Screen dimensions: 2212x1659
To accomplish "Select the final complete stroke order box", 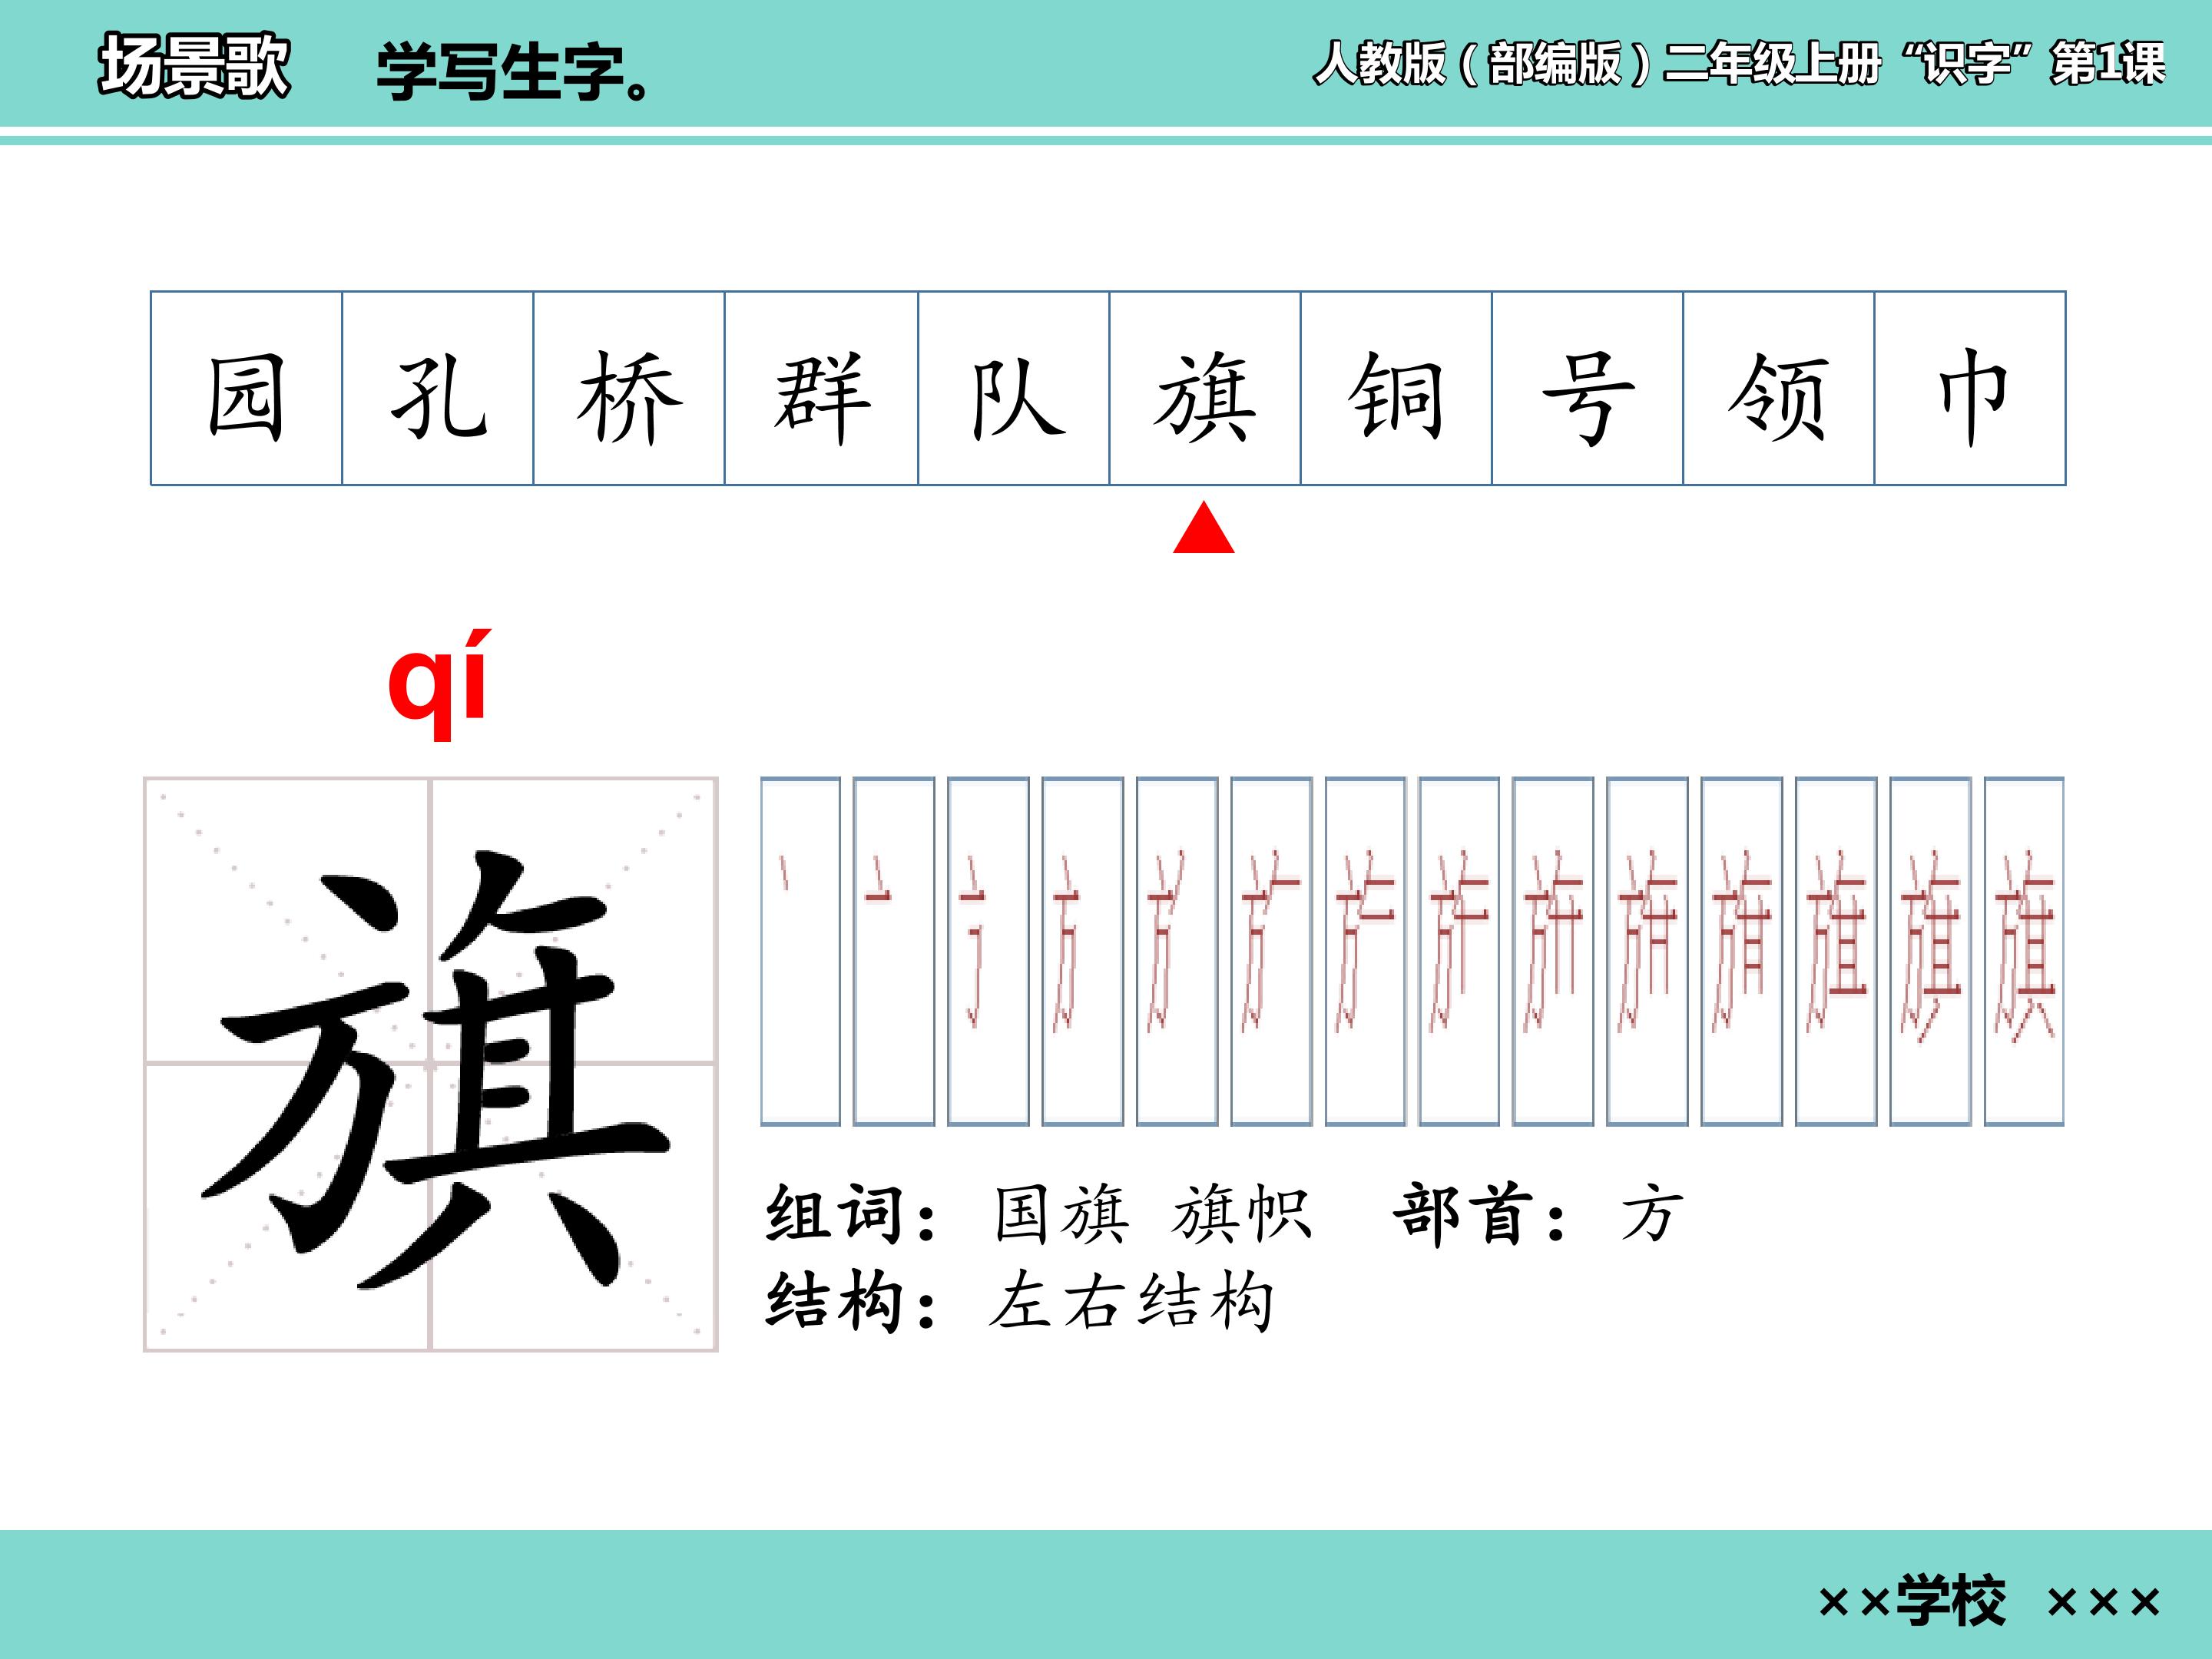I will point(2024,951).
